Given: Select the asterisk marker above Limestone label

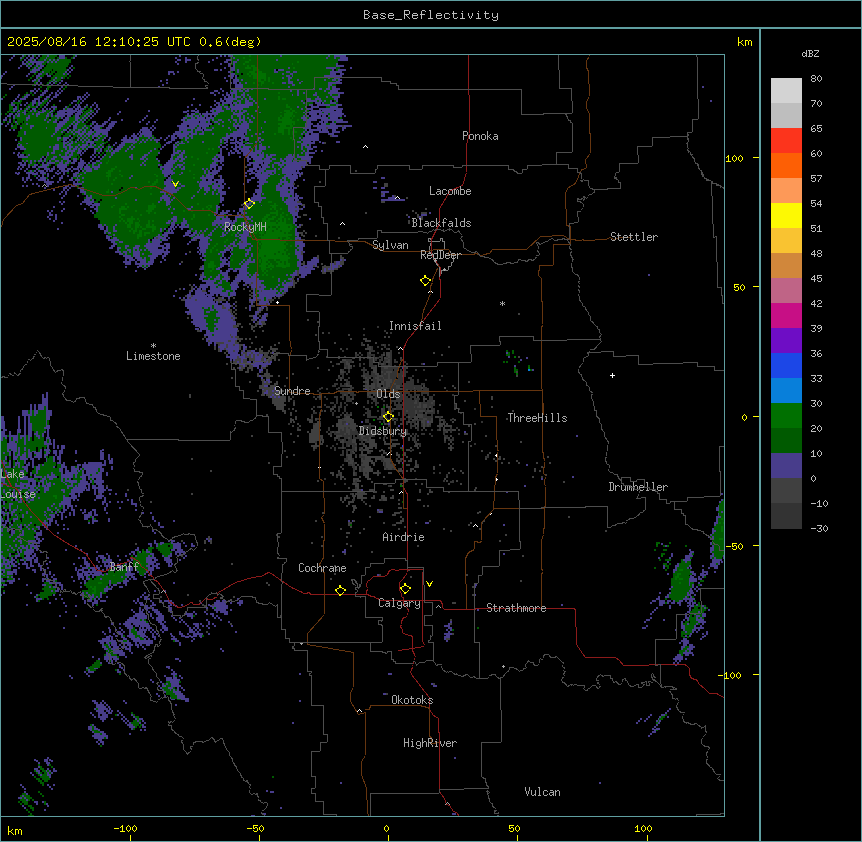Looking at the screenshot, I should coord(153,346).
